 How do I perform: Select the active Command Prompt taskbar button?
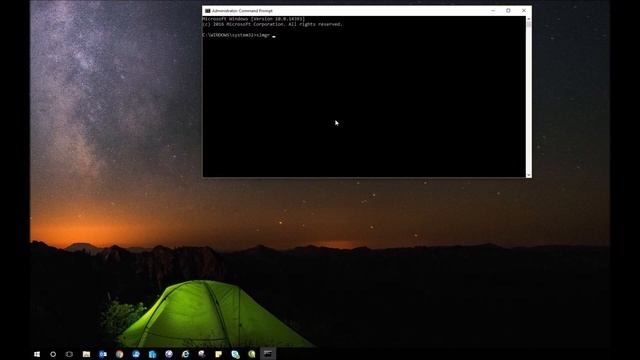(x=268, y=354)
